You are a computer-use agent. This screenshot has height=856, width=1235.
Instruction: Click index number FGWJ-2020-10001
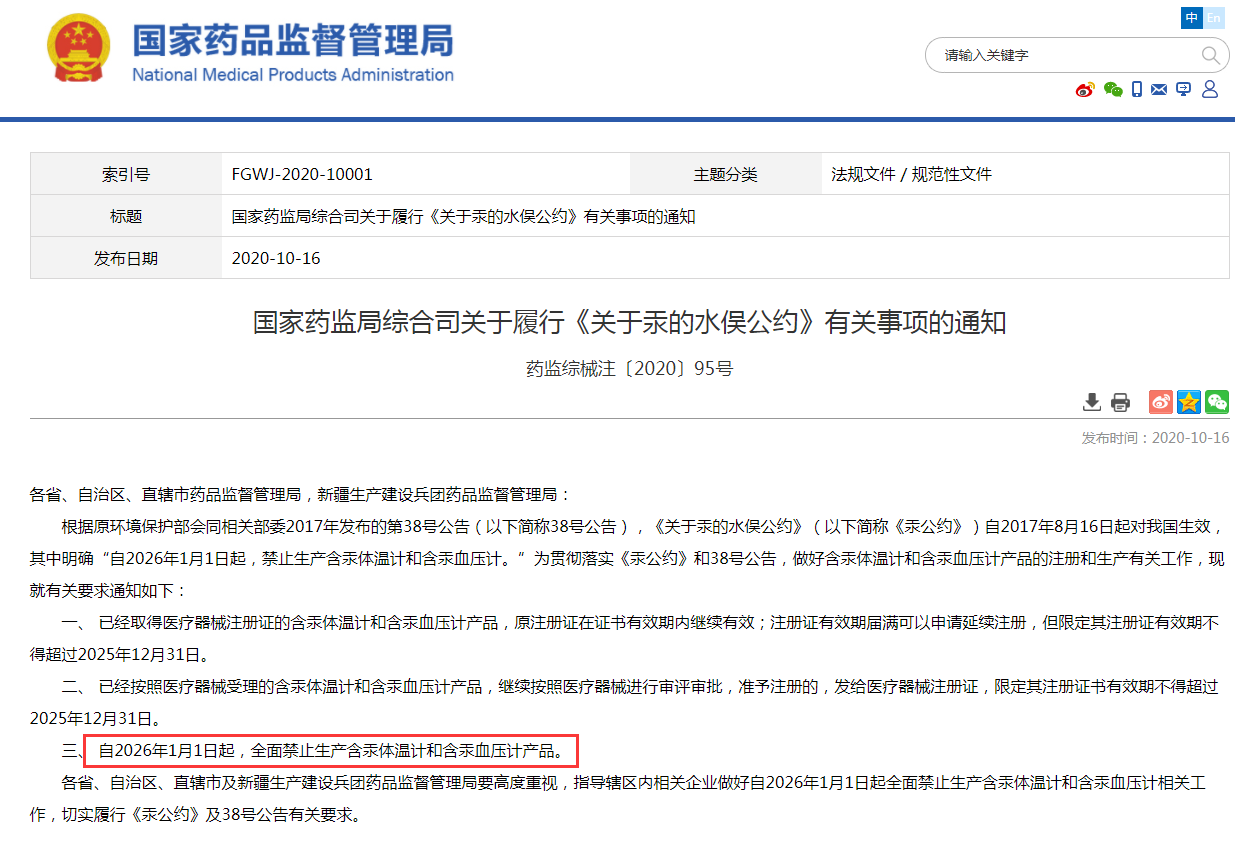302,174
